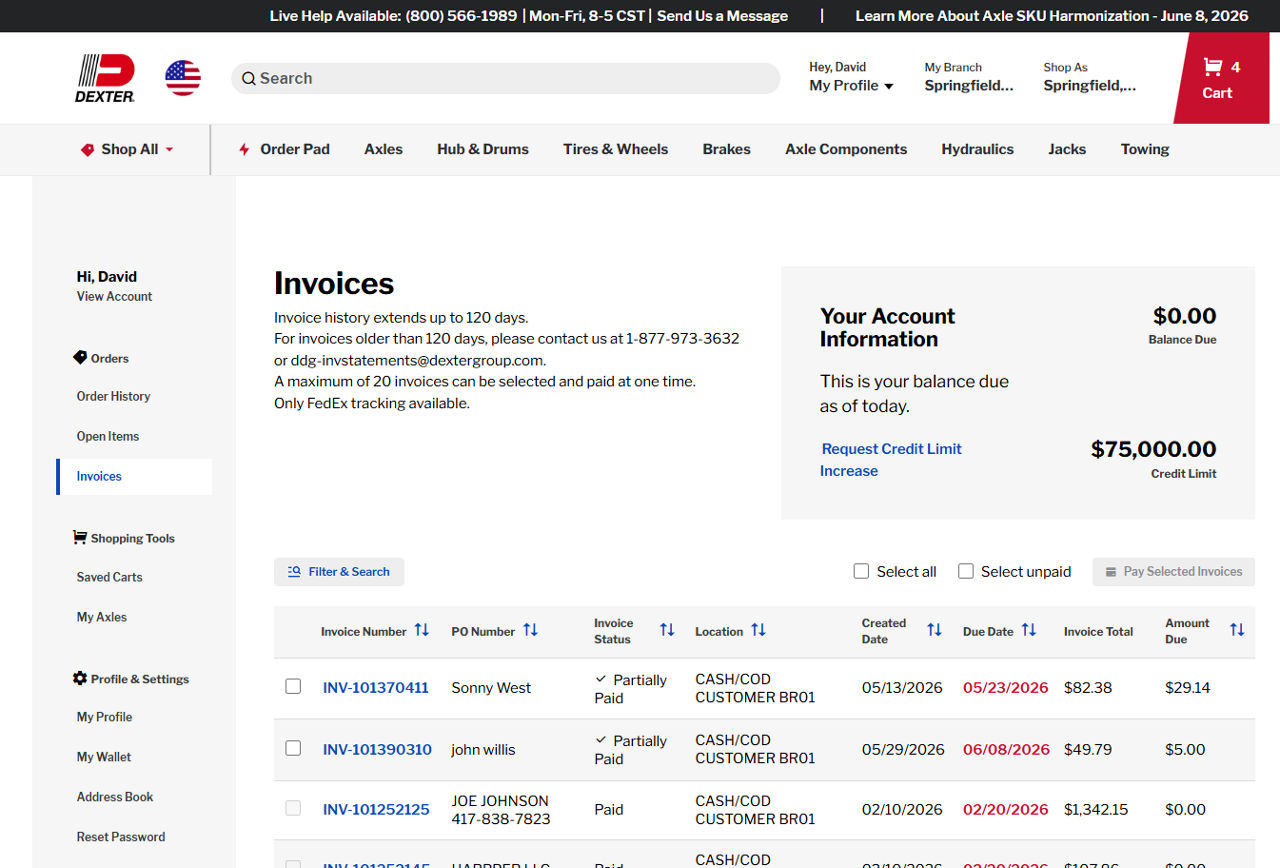Sort by Created Date arrows
The image size is (1280, 868).
tap(934, 630)
